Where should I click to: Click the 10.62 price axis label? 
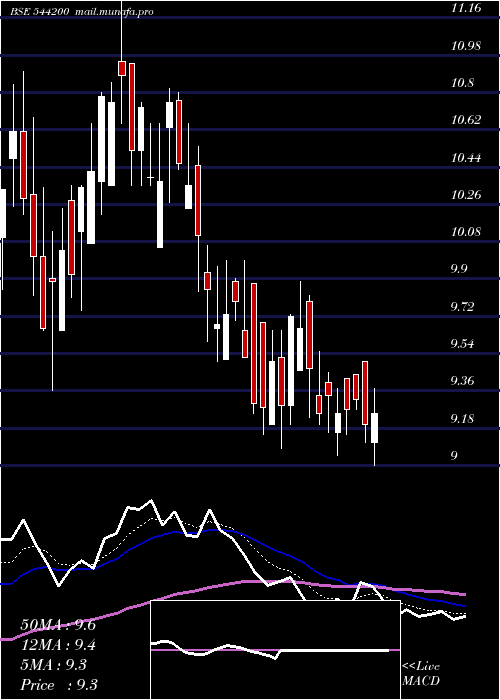click(466, 120)
